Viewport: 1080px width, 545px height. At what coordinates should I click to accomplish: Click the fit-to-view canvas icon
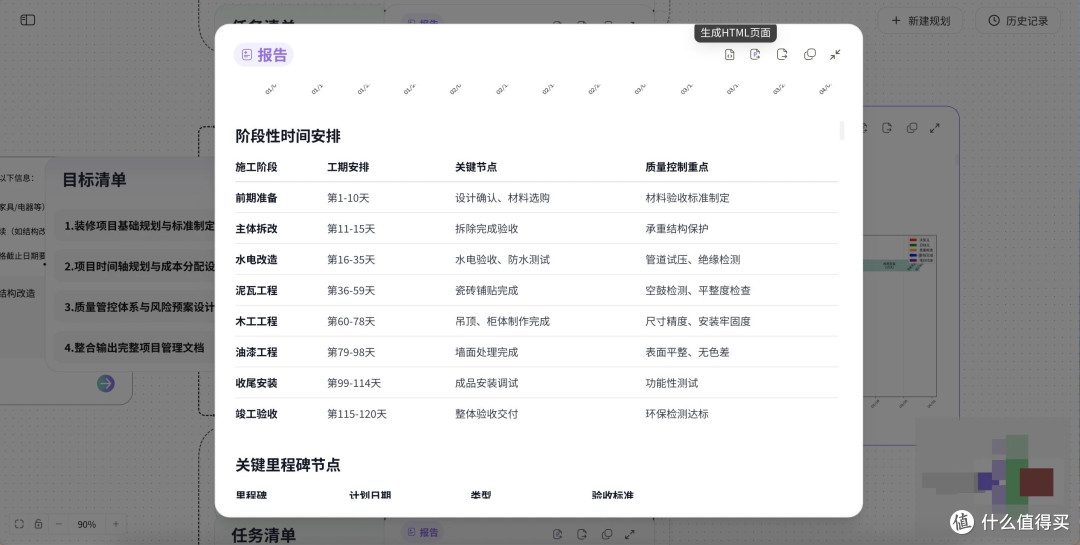pyautogui.click(x=19, y=524)
